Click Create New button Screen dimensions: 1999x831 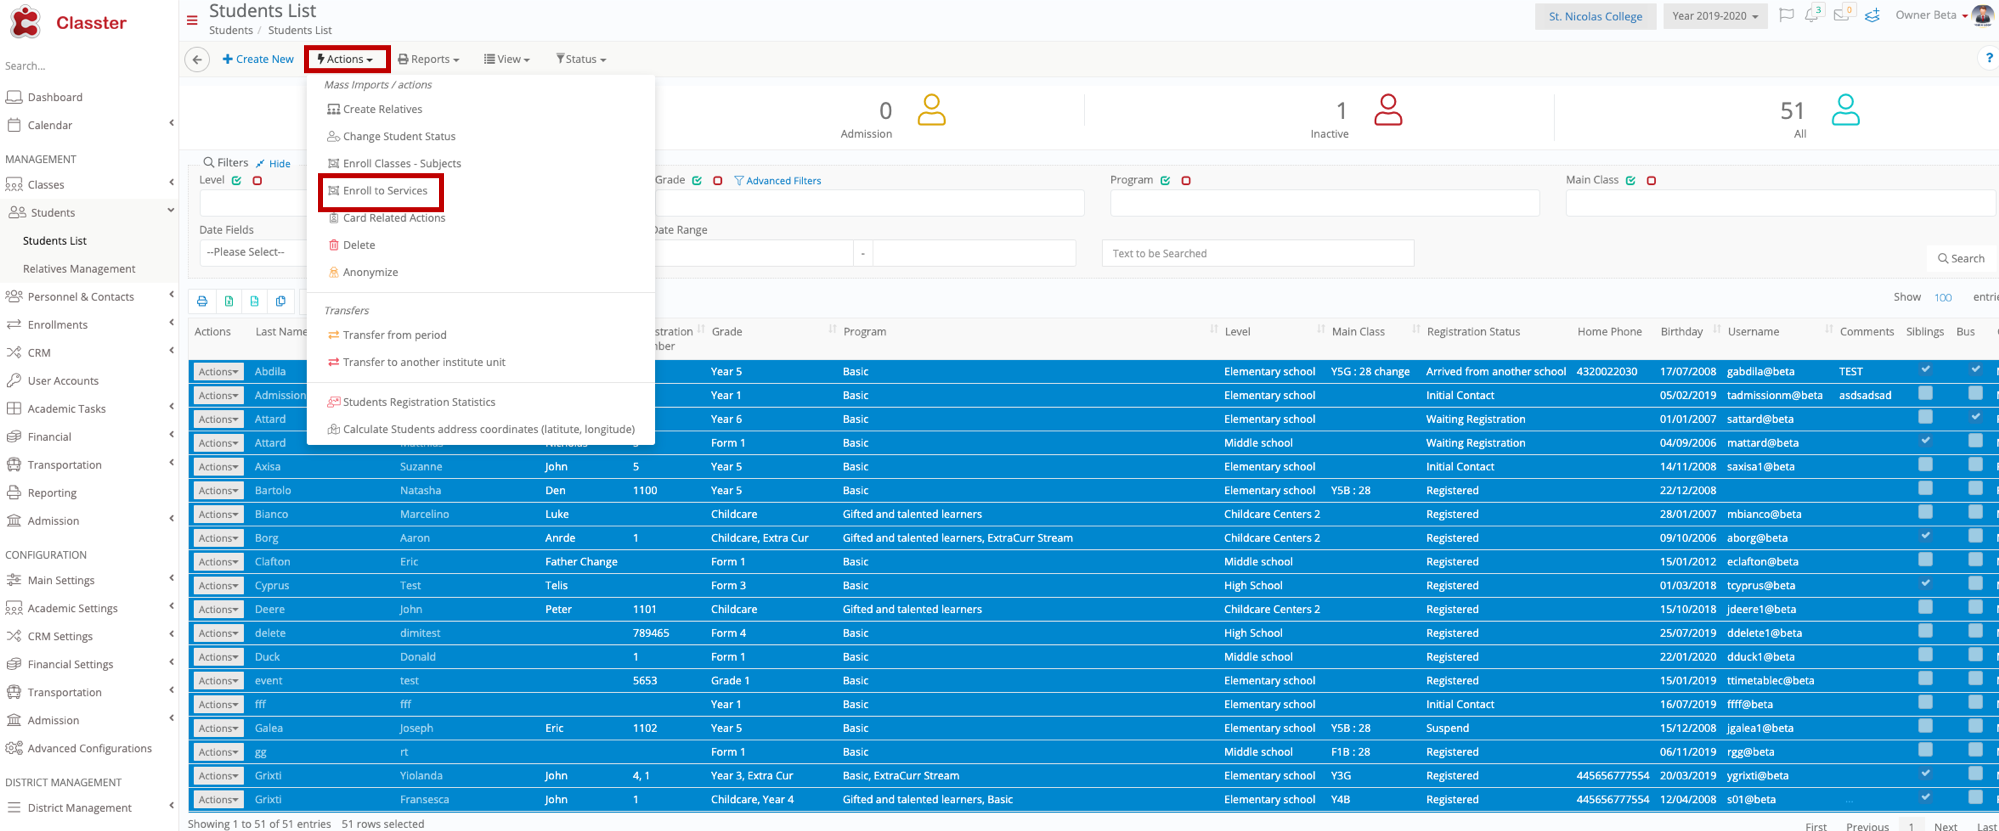click(x=258, y=59)
